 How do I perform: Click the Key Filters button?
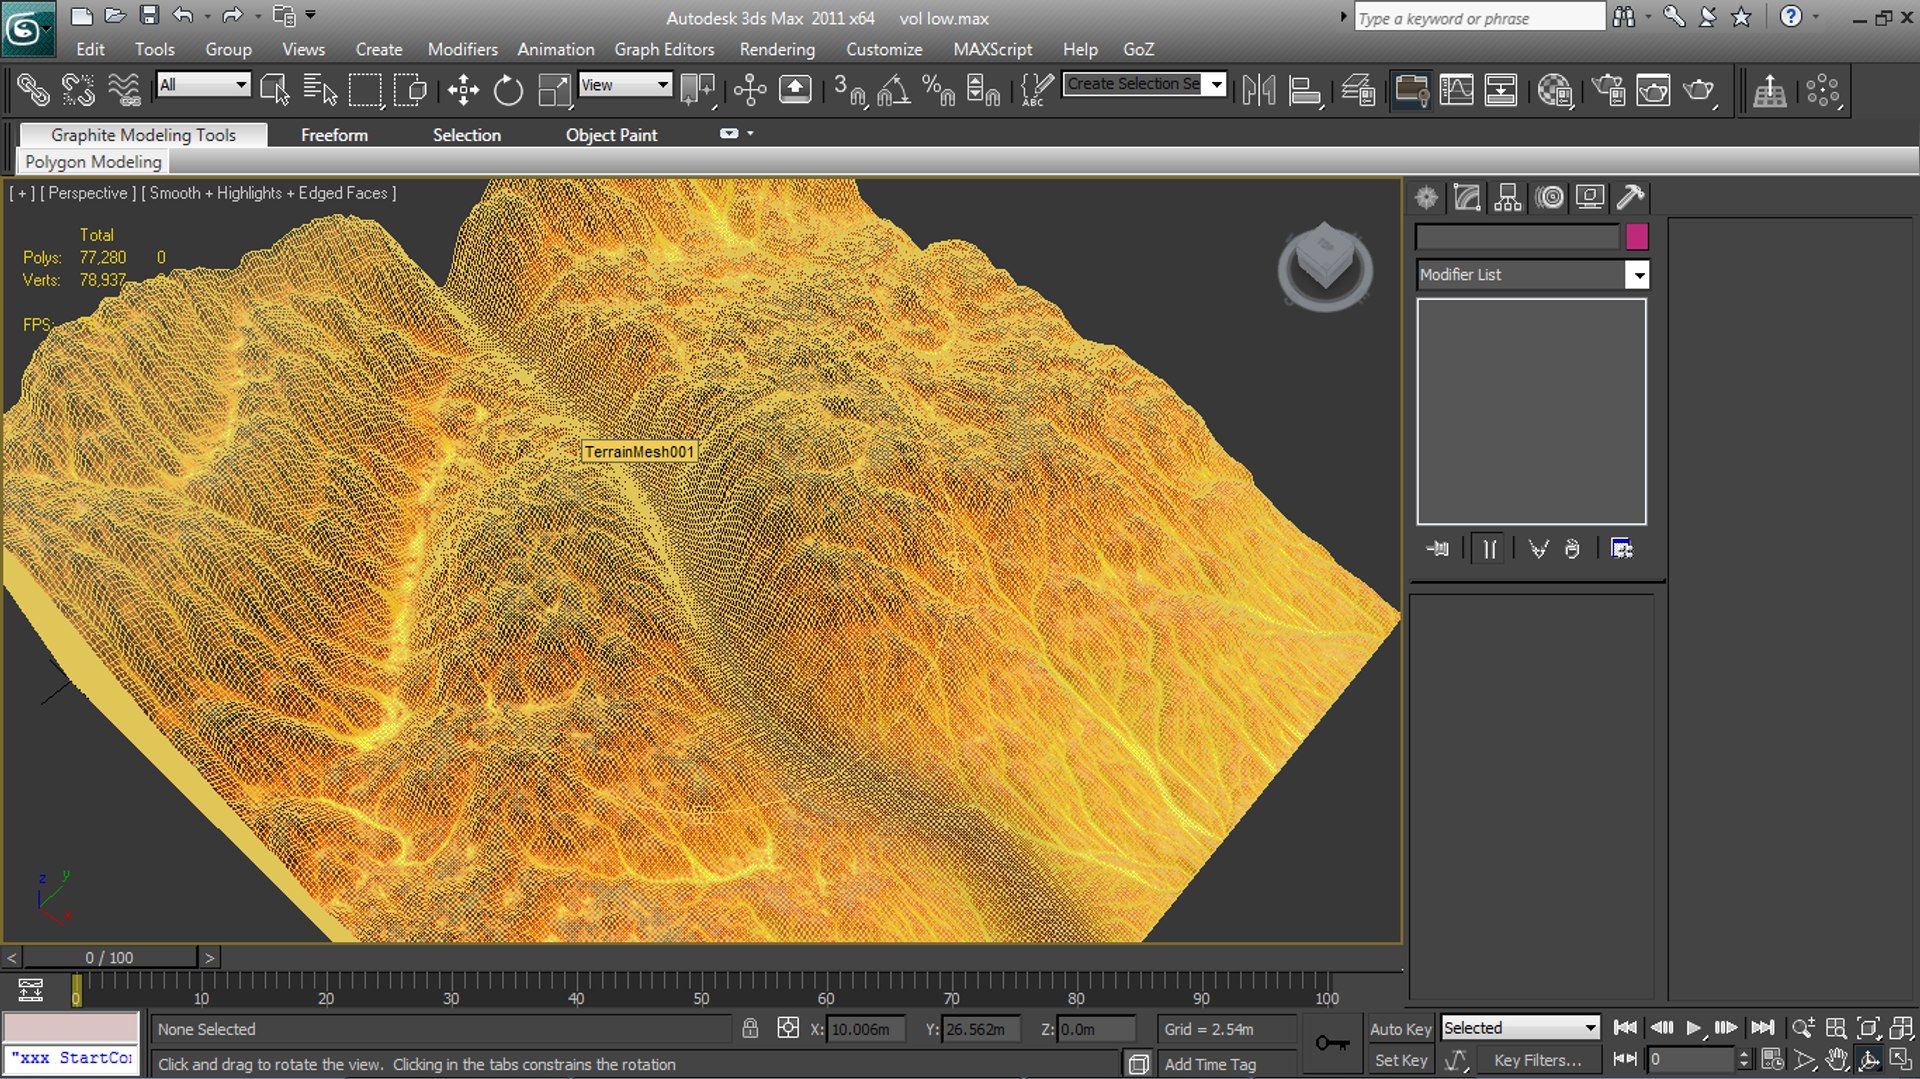point(1537,1060)
